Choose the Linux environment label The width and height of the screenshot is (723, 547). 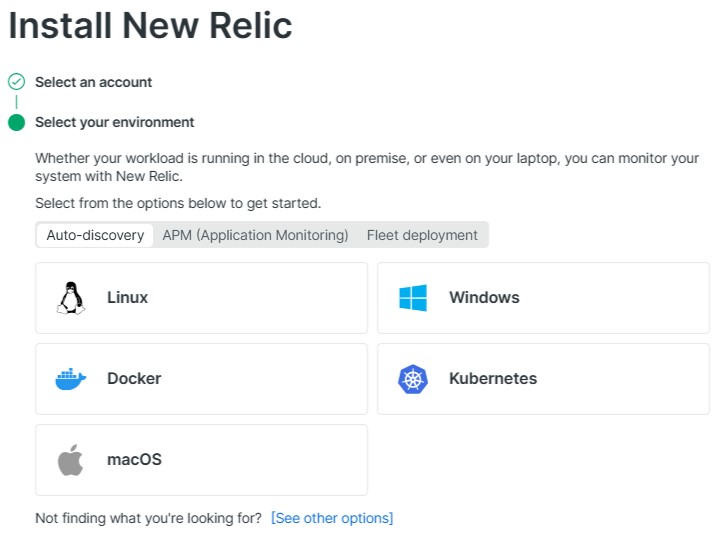[x=127, y=298]
